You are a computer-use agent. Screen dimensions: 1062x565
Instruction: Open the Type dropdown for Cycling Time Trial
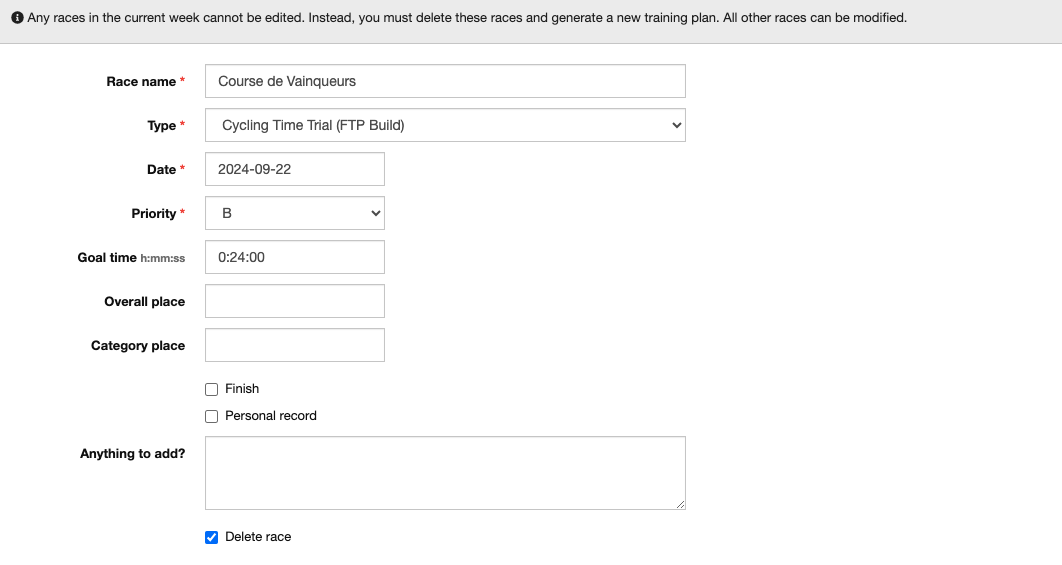445,125
